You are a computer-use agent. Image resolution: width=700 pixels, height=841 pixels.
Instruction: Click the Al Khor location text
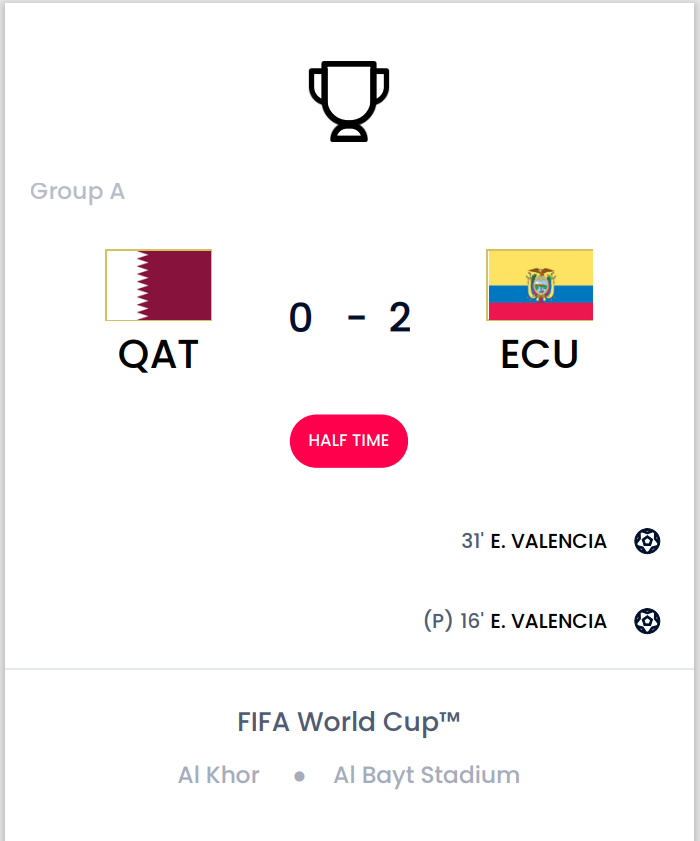219,775
